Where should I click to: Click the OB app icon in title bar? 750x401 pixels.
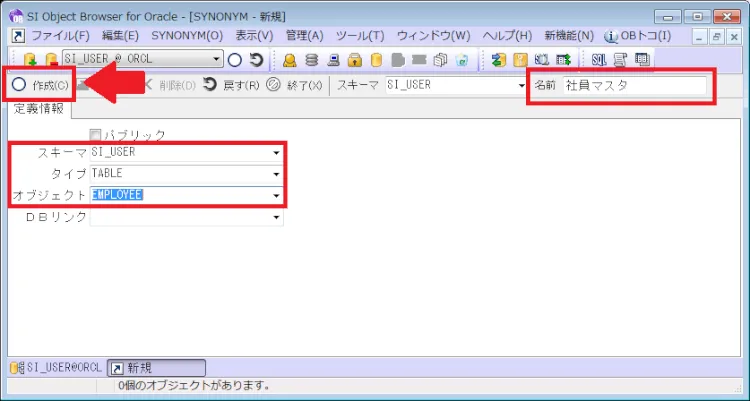[16, 17]
